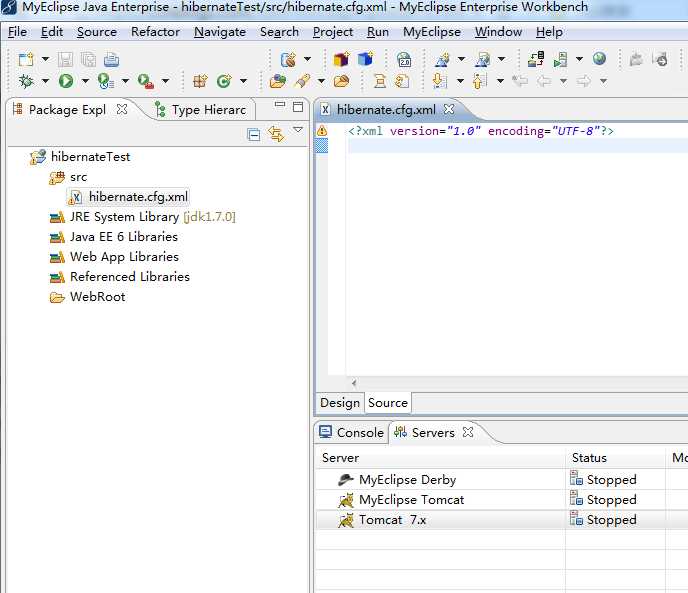The height and width of the screenshot is (593, 688).
Task: Click the New Java Class icon
Action: point(224,81)
